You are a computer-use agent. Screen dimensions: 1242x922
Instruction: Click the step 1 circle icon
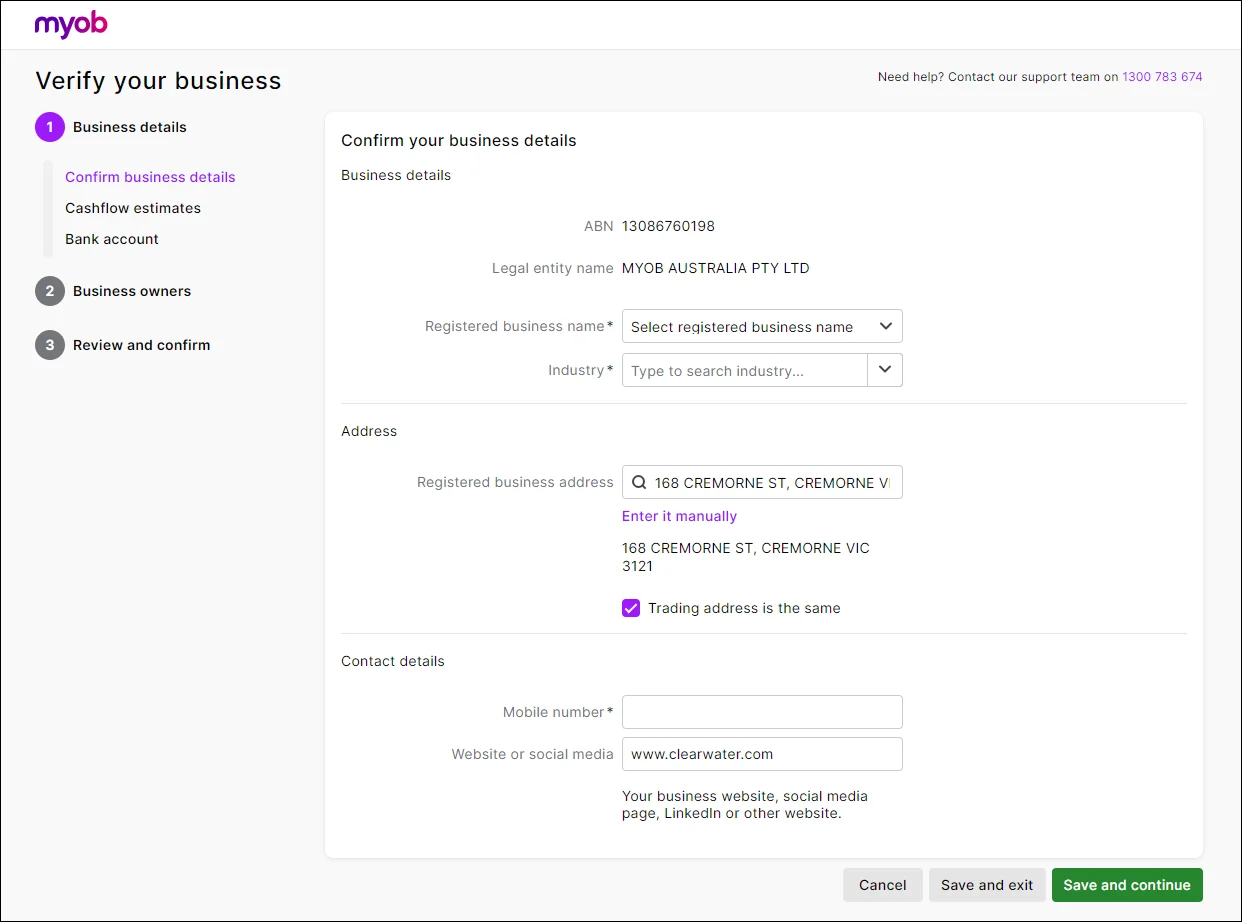point(50,127)
